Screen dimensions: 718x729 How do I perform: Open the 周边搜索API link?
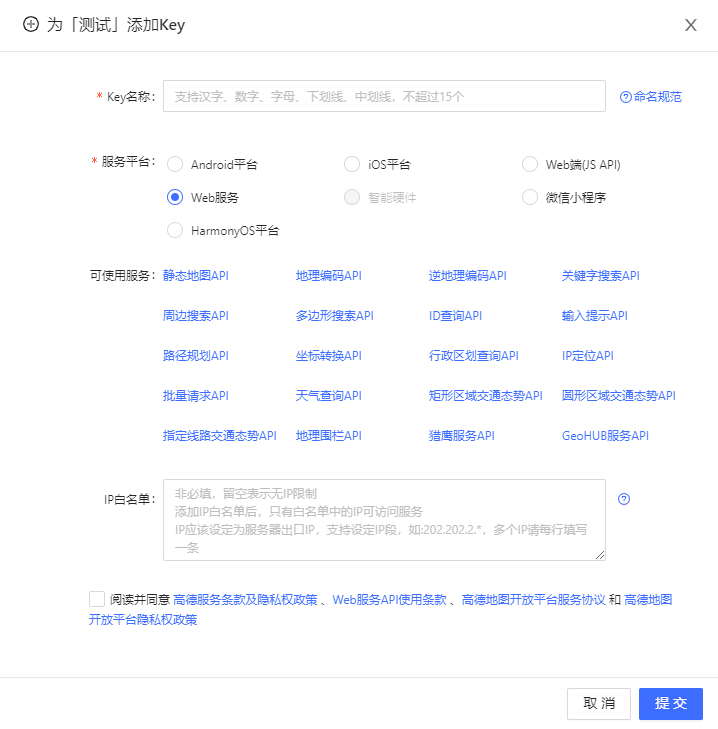[x=196, y=316]
